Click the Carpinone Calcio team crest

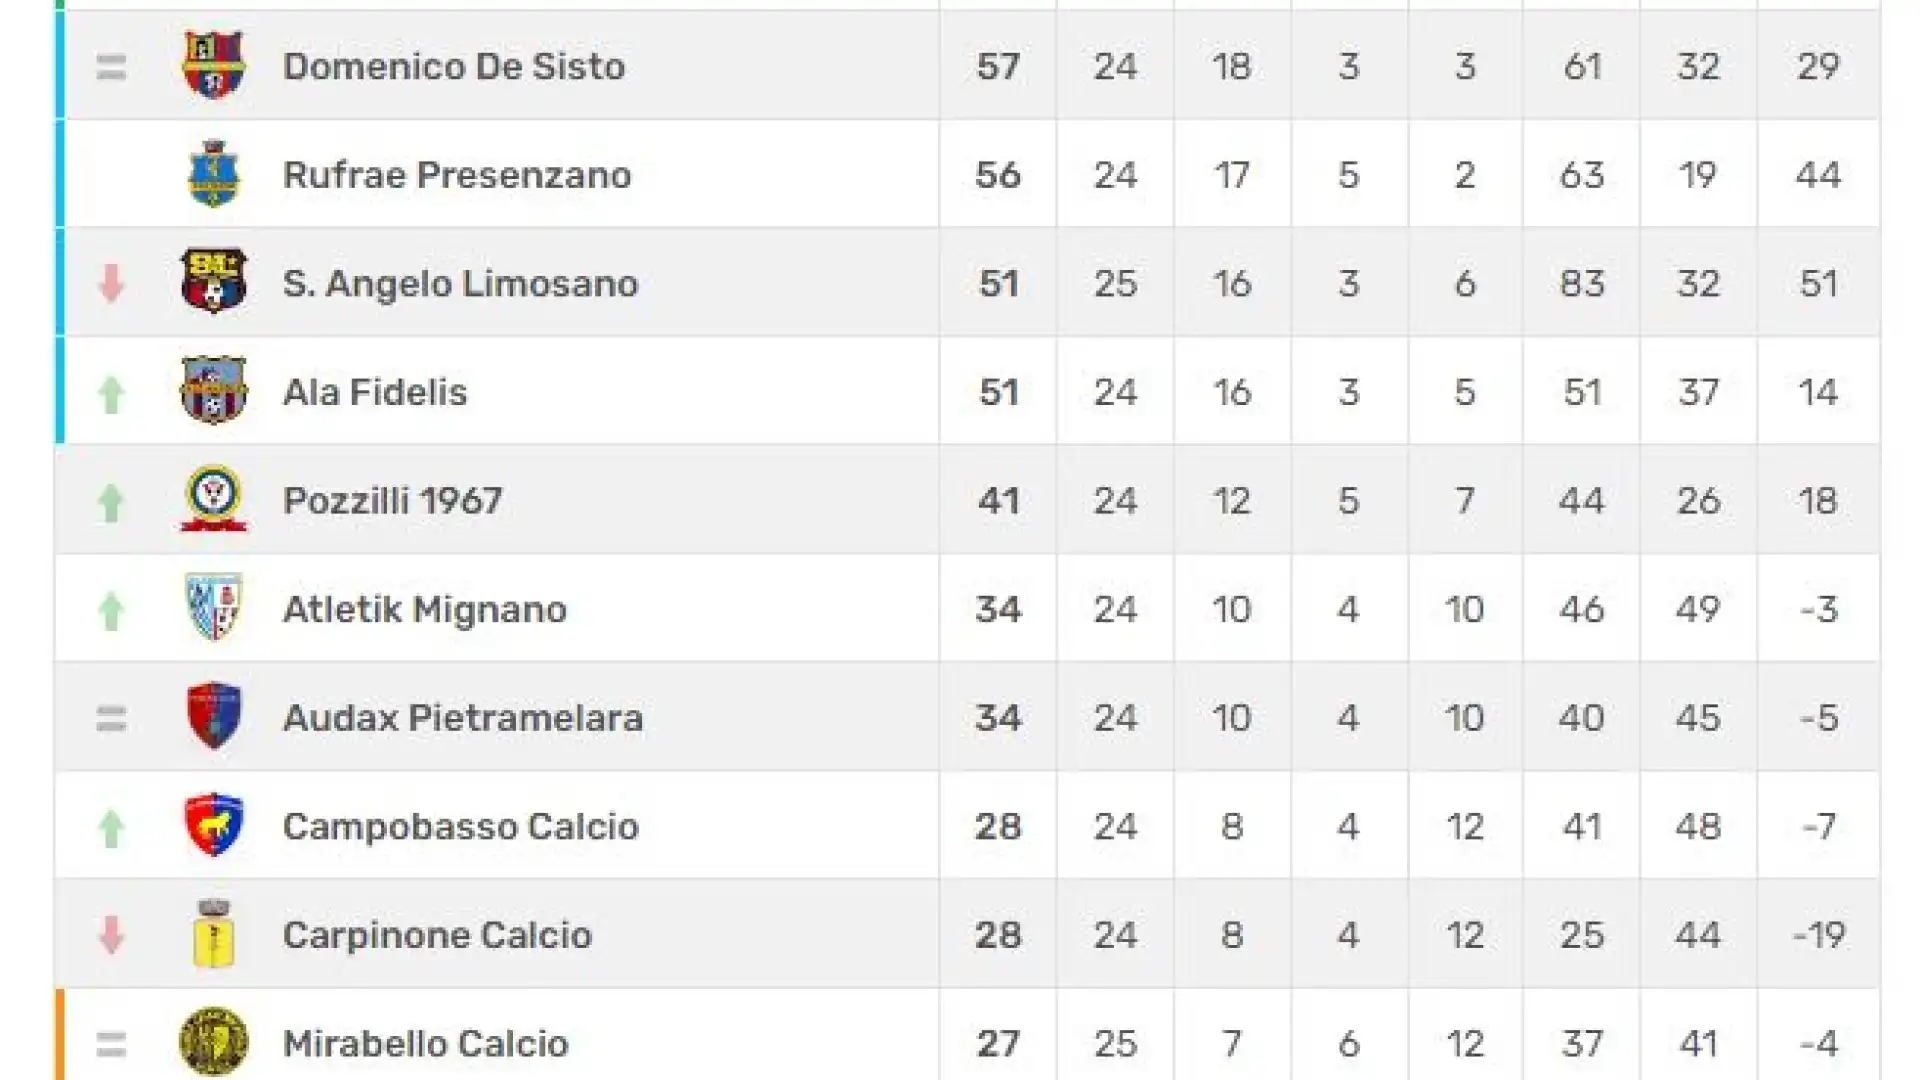pos(213,934)
